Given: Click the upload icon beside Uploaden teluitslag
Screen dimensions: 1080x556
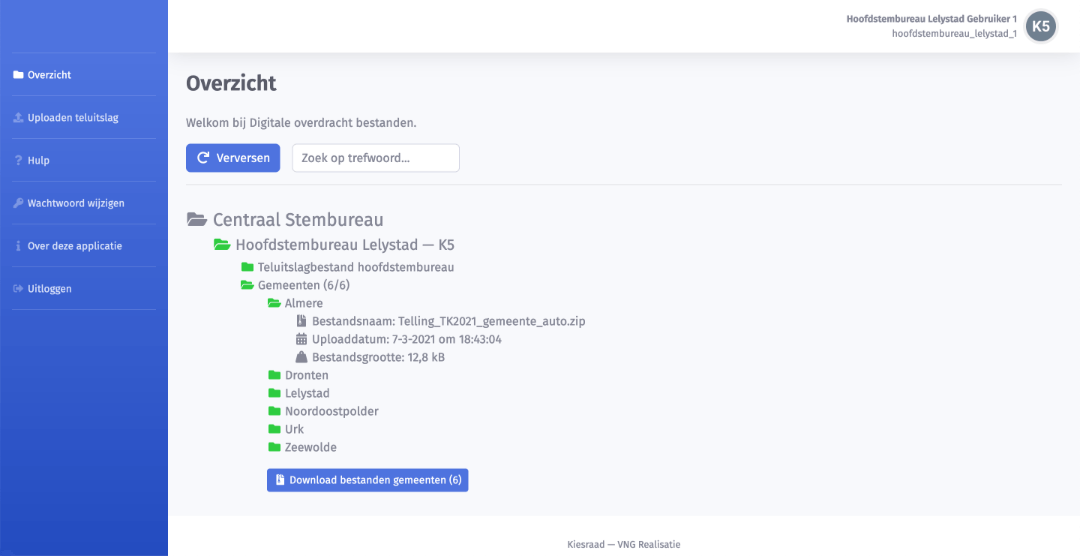Looking at the screenshot, I should click(x=18, y=118).
